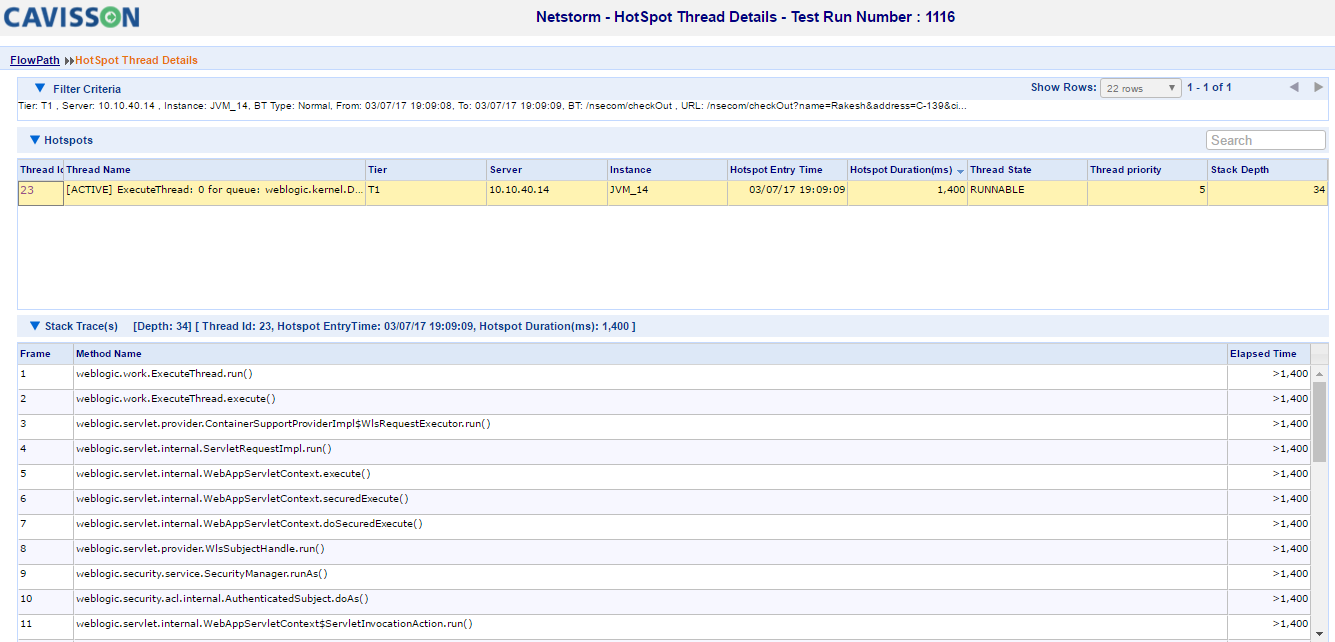Select WebAppServletContext.execute() frame
The image size is (1335, 642).
coord(664,476)
